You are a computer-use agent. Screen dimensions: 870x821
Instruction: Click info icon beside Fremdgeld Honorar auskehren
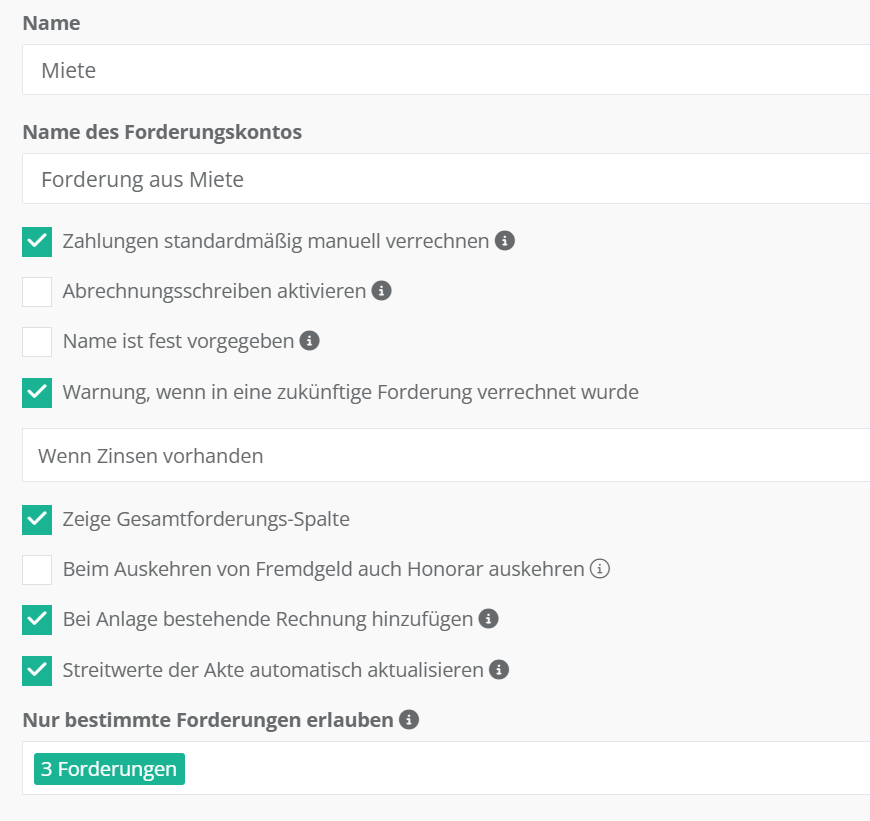tap(600, 569)
